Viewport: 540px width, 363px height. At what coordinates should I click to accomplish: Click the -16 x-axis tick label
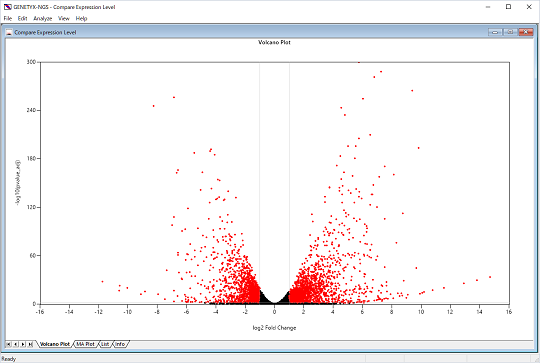(40, 312)
